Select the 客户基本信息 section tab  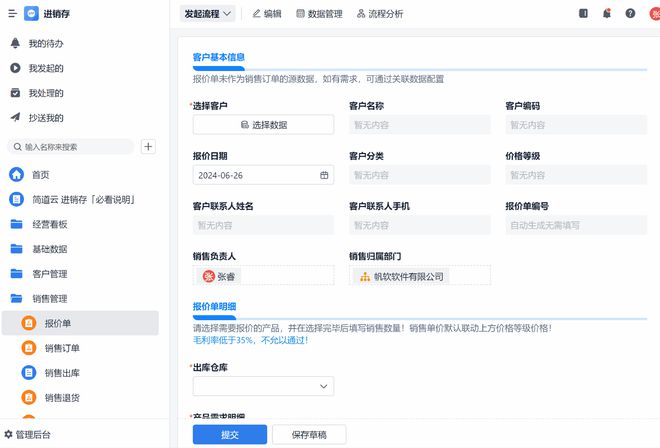[x=218, y=57]
